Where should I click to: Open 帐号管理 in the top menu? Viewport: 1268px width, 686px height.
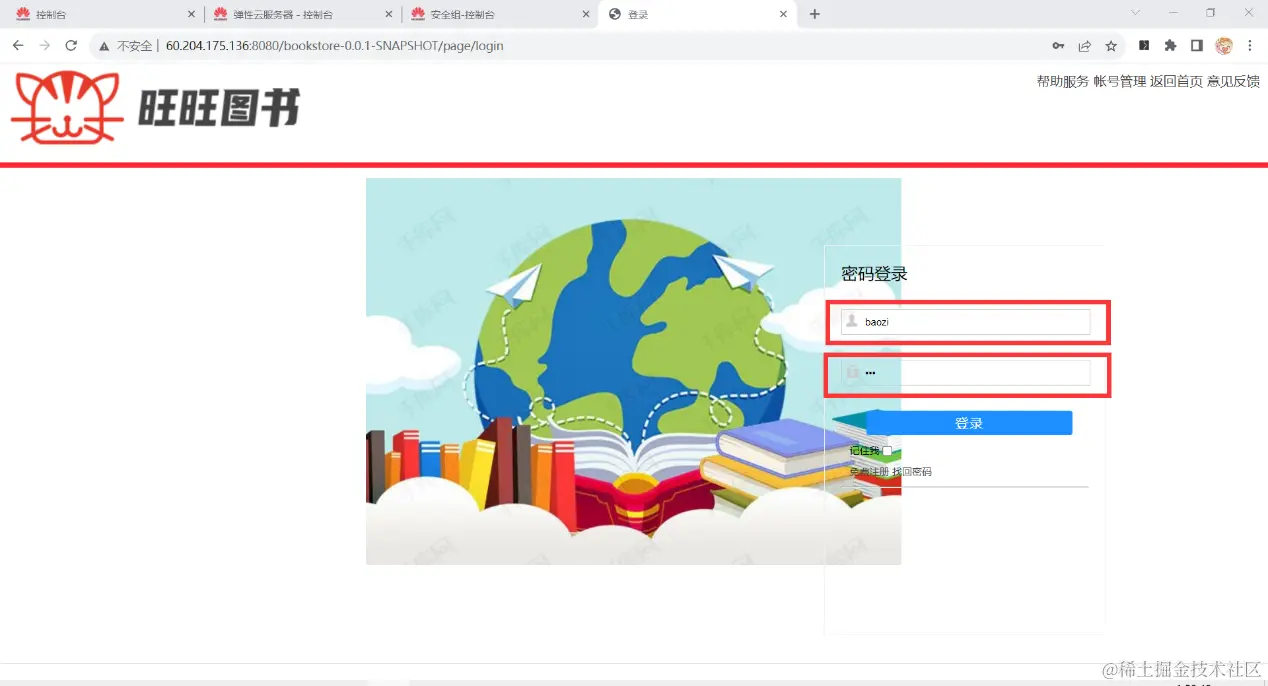[1119, 82]
